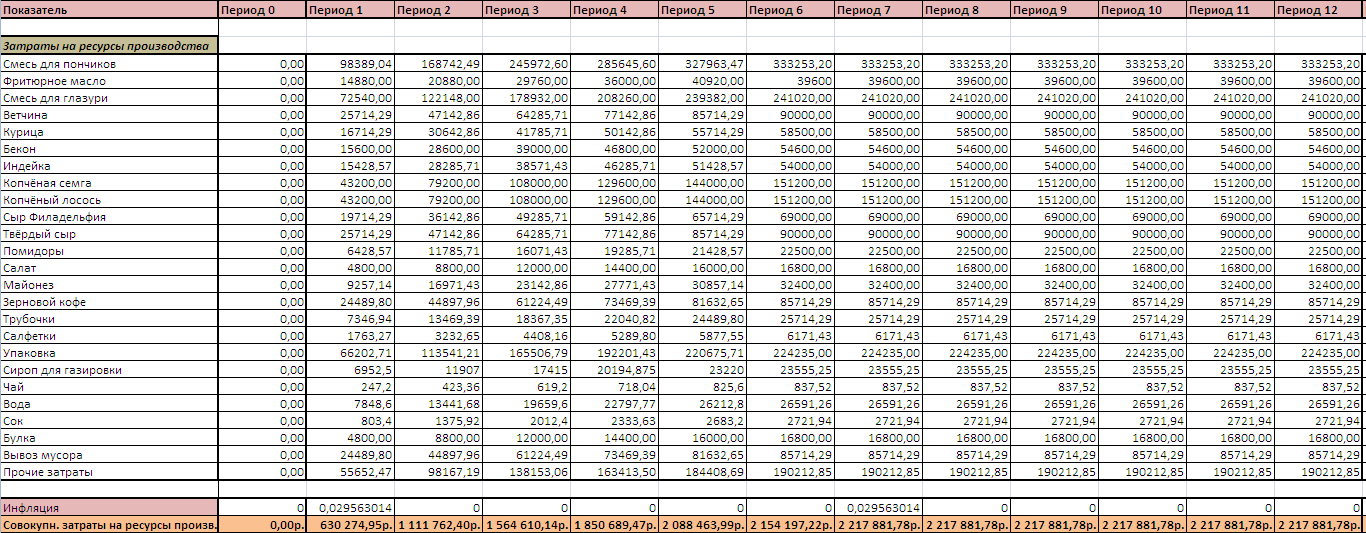Select the Период 1 column header
This screenshot has height=533, width=1366.
(x=350, y=10)
